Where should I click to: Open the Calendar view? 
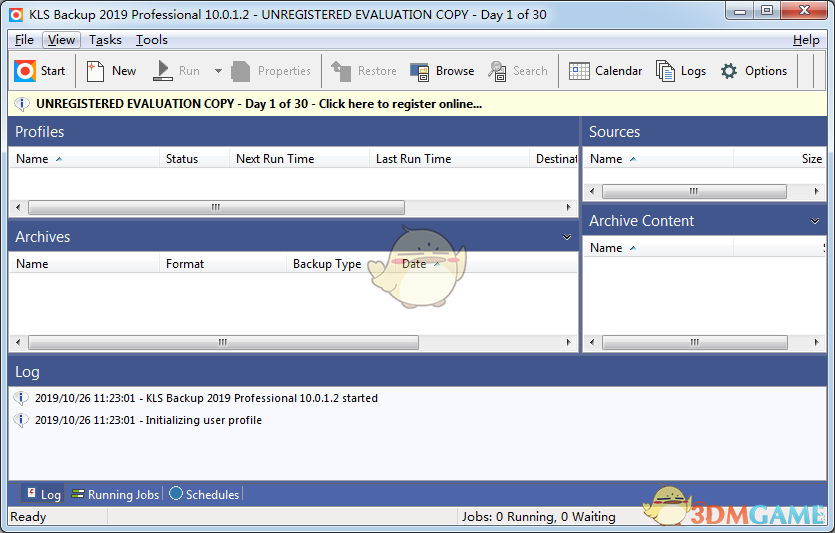point(605,71)
